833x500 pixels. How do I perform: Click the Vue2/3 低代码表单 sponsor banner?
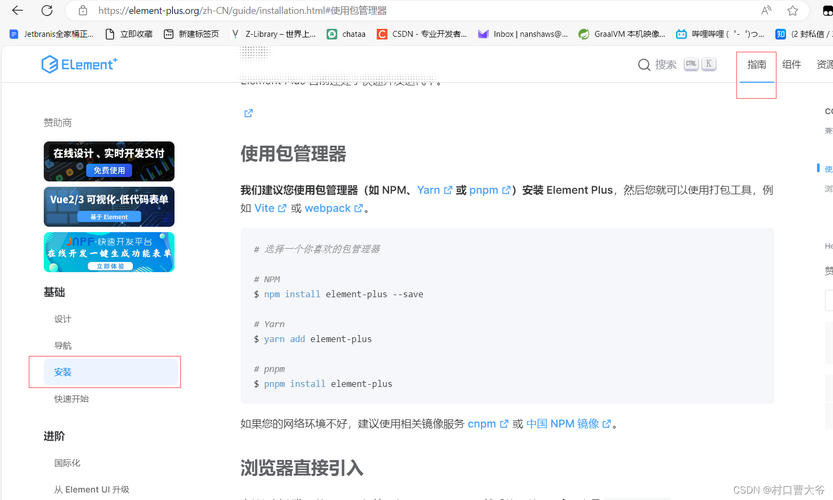pyautogui.click(x=109, y=207)
